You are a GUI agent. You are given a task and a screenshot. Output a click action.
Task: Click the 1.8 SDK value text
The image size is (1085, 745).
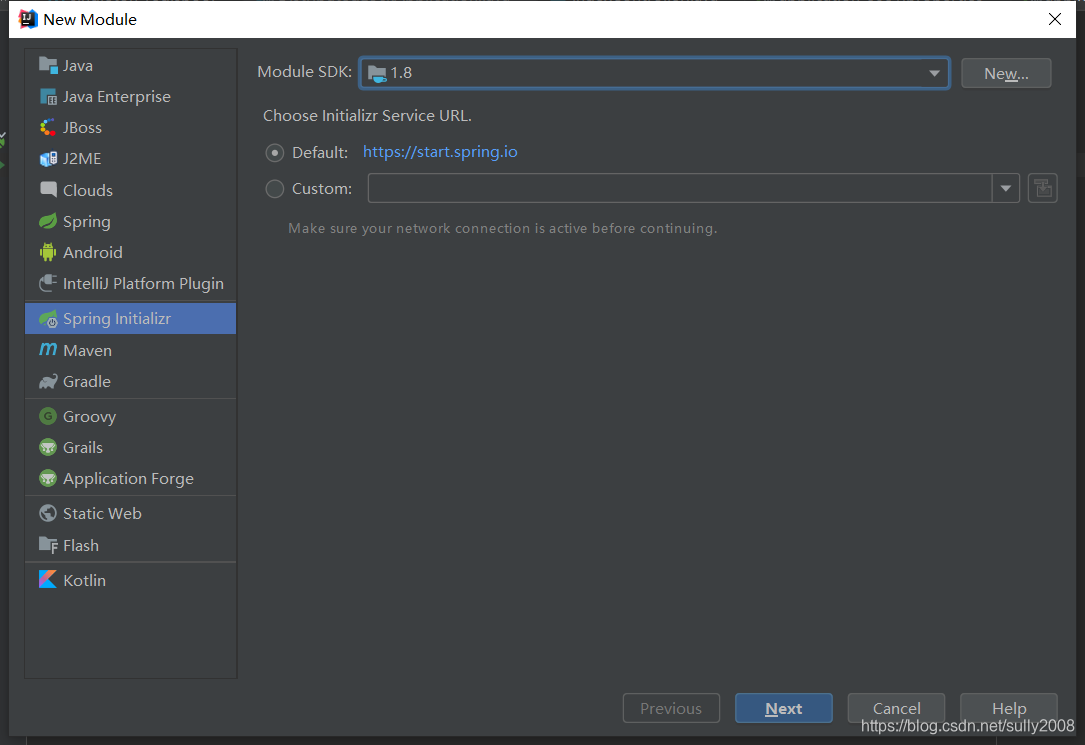tap(401, 73)
